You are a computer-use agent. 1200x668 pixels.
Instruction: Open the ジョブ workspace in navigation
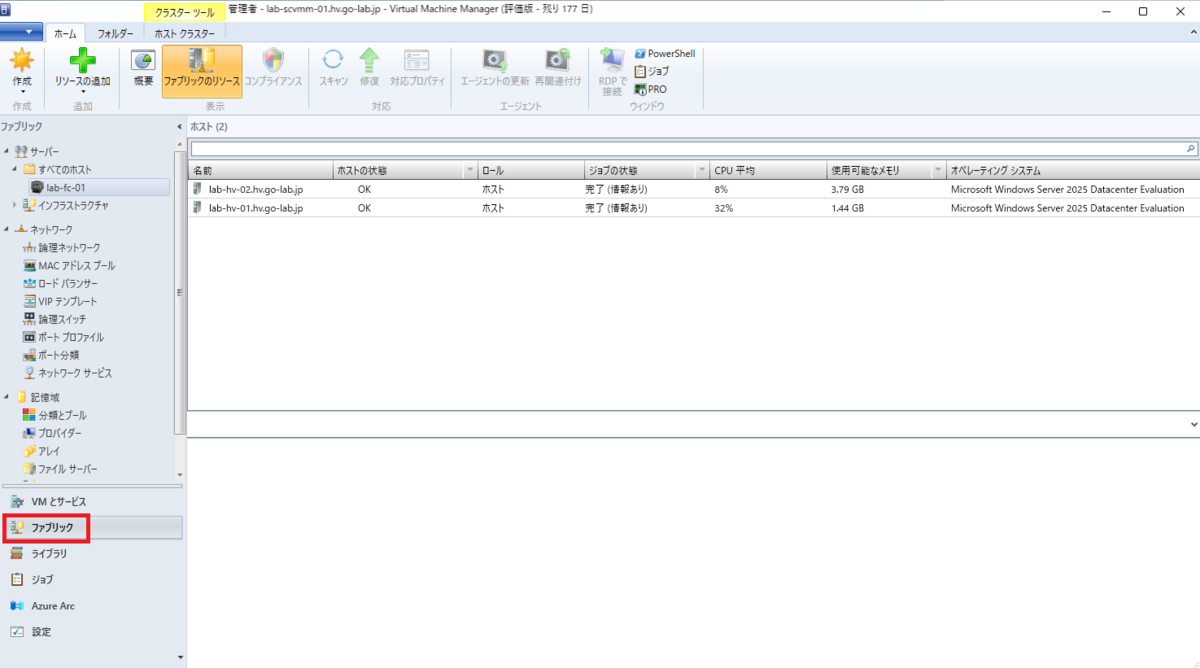91,579
